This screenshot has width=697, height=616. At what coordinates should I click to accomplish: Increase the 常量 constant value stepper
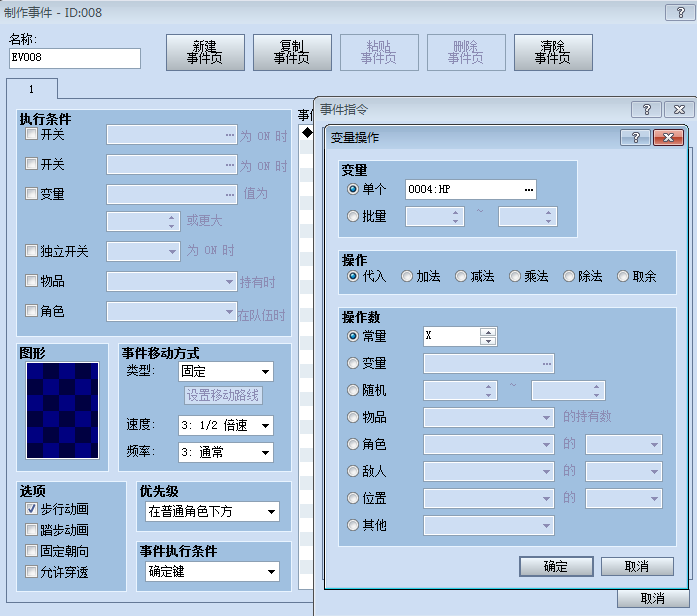[488, 332]
